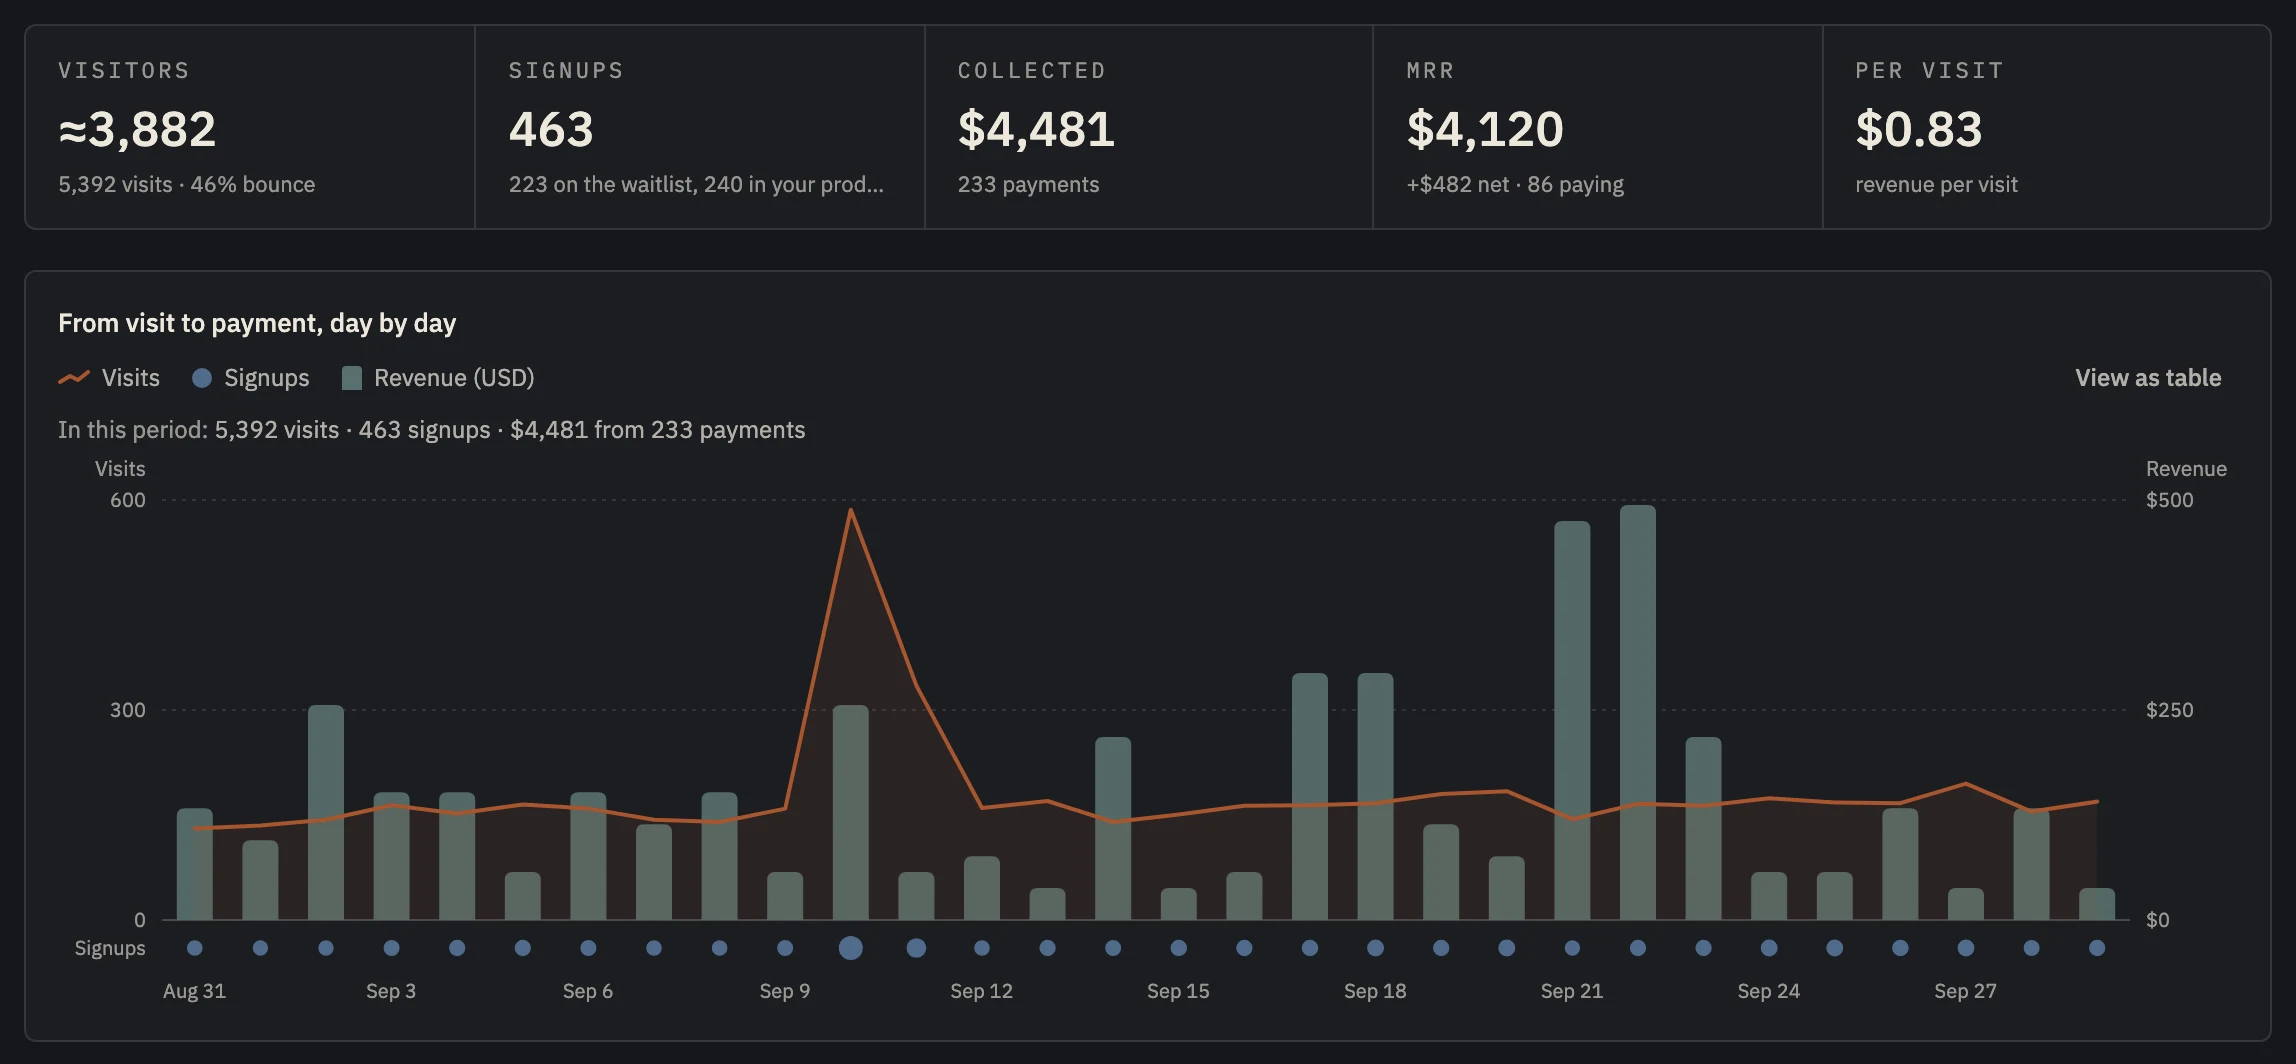Click "5,392 visits · 46% bounce" subtext
This screenshot has height=1064, width=2296.
pos(187,184)
